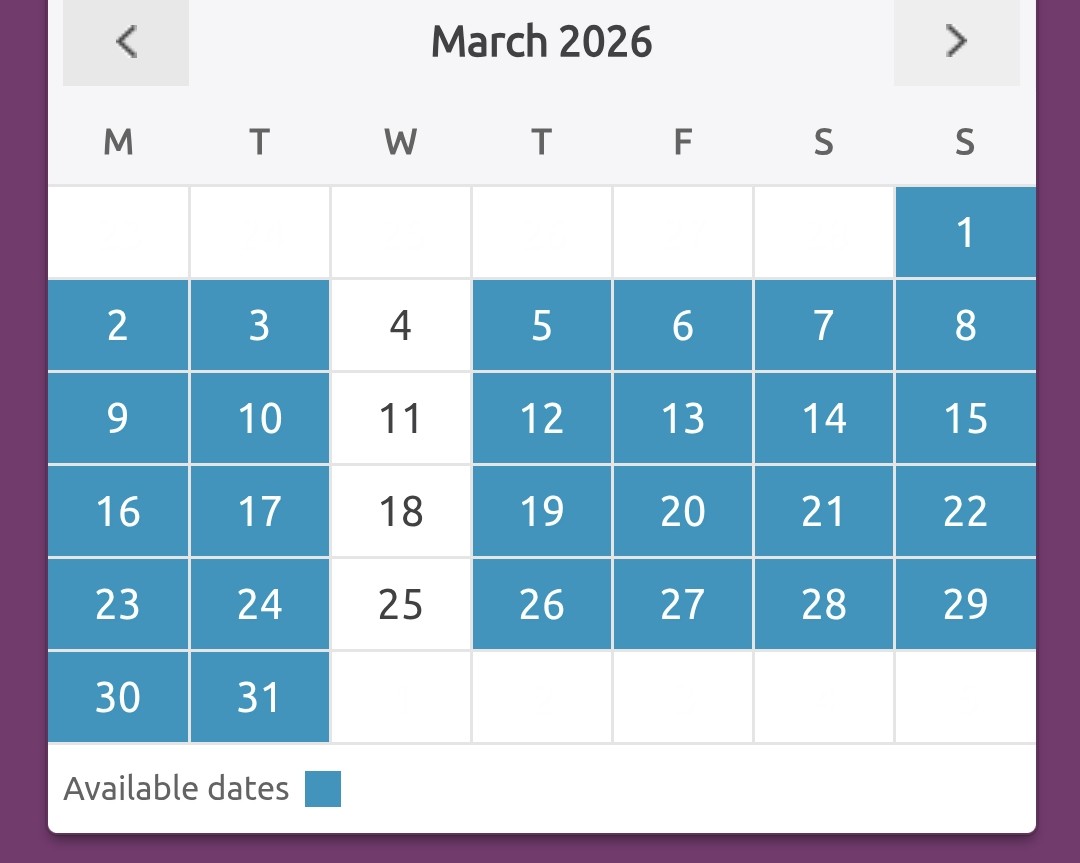This screenshot has width=1080, height=863.
Task: Choose unavailable date March 4
Action: coord(401,325)
